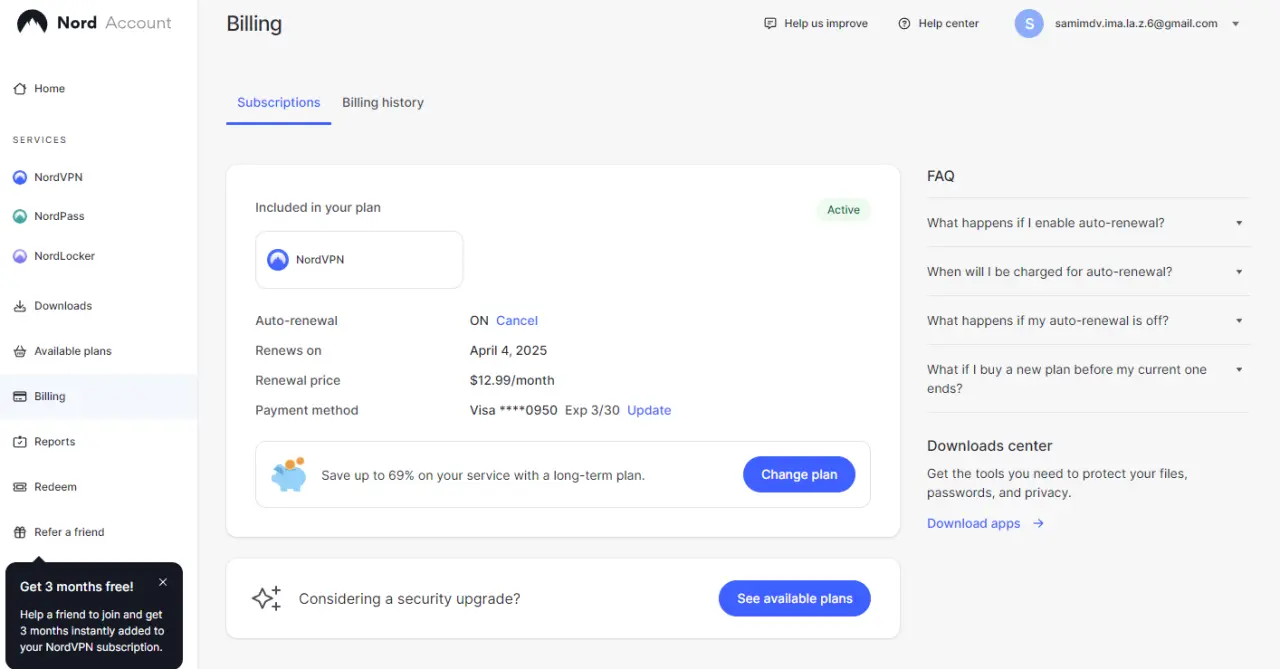The image size is (1280, 669).
Task: Click the arrow next to Download apps
Action: 1038,523
